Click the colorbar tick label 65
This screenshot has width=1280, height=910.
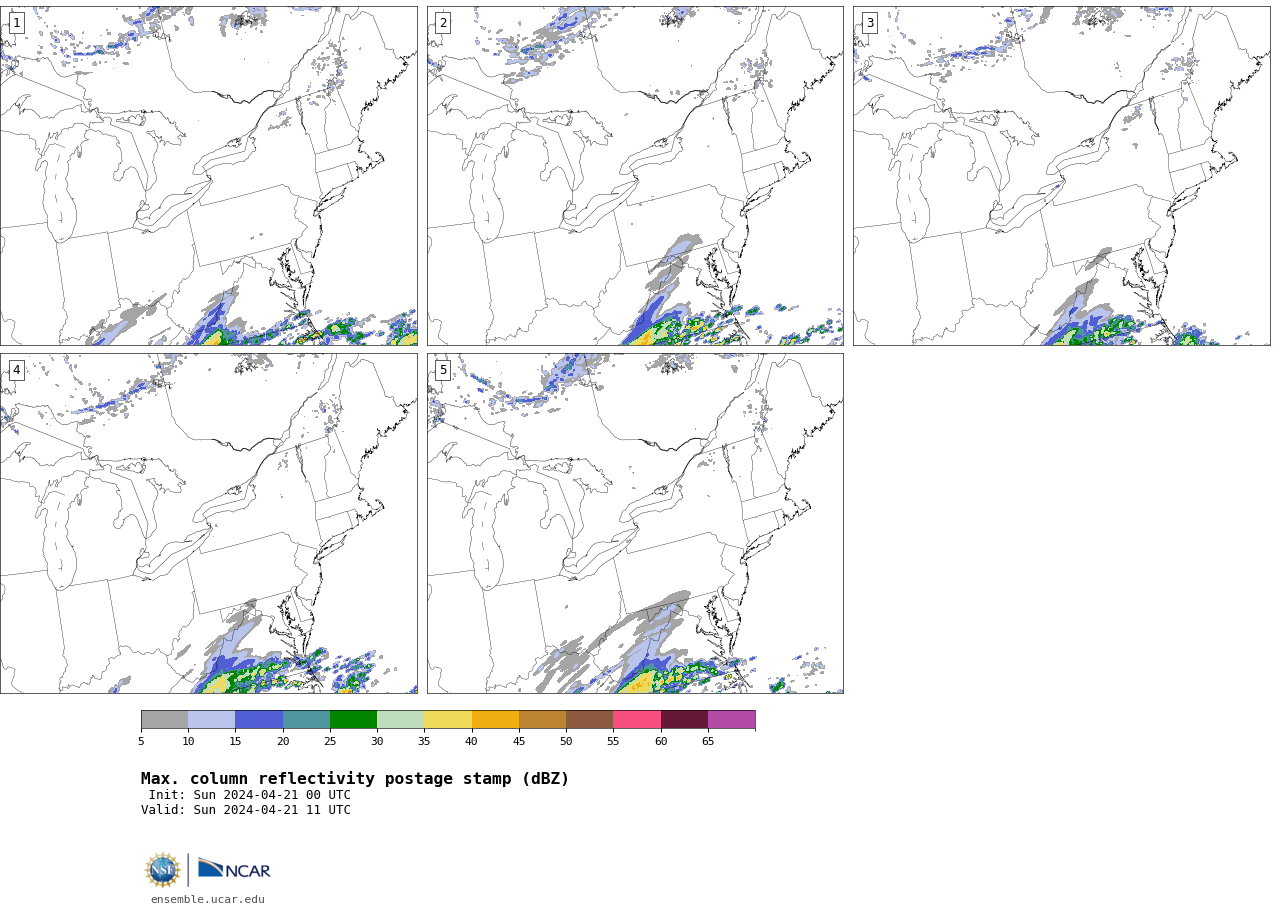(708, 741)
